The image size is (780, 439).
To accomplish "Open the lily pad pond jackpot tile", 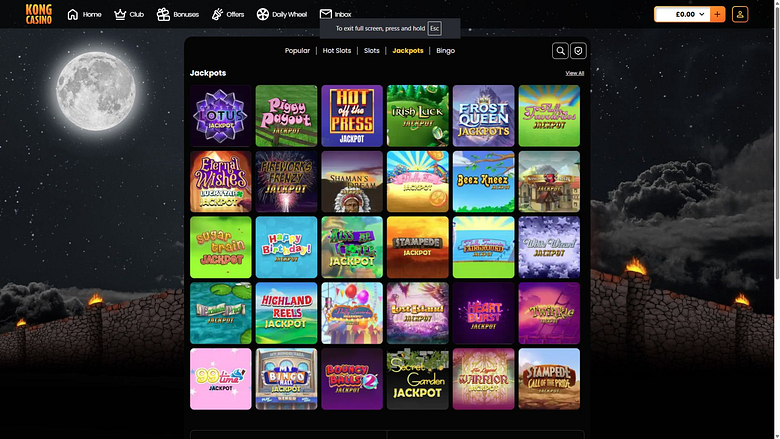I will click(221, 313).
